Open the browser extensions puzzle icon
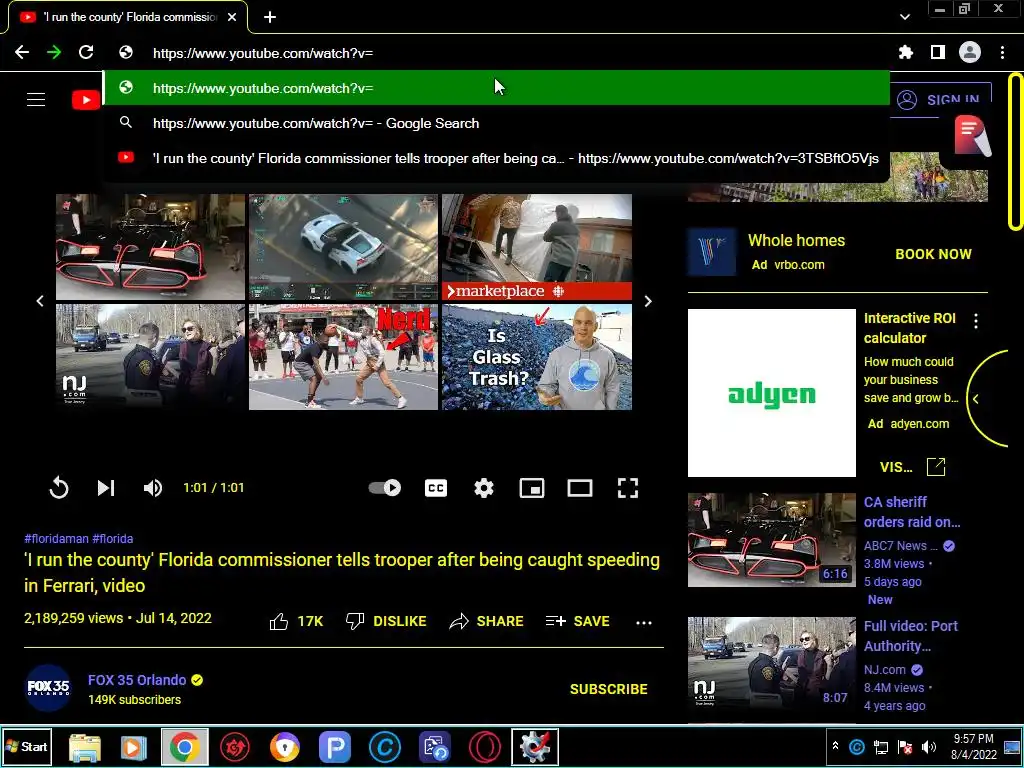Screen dimensions: 1024x768 pos(905,52)
